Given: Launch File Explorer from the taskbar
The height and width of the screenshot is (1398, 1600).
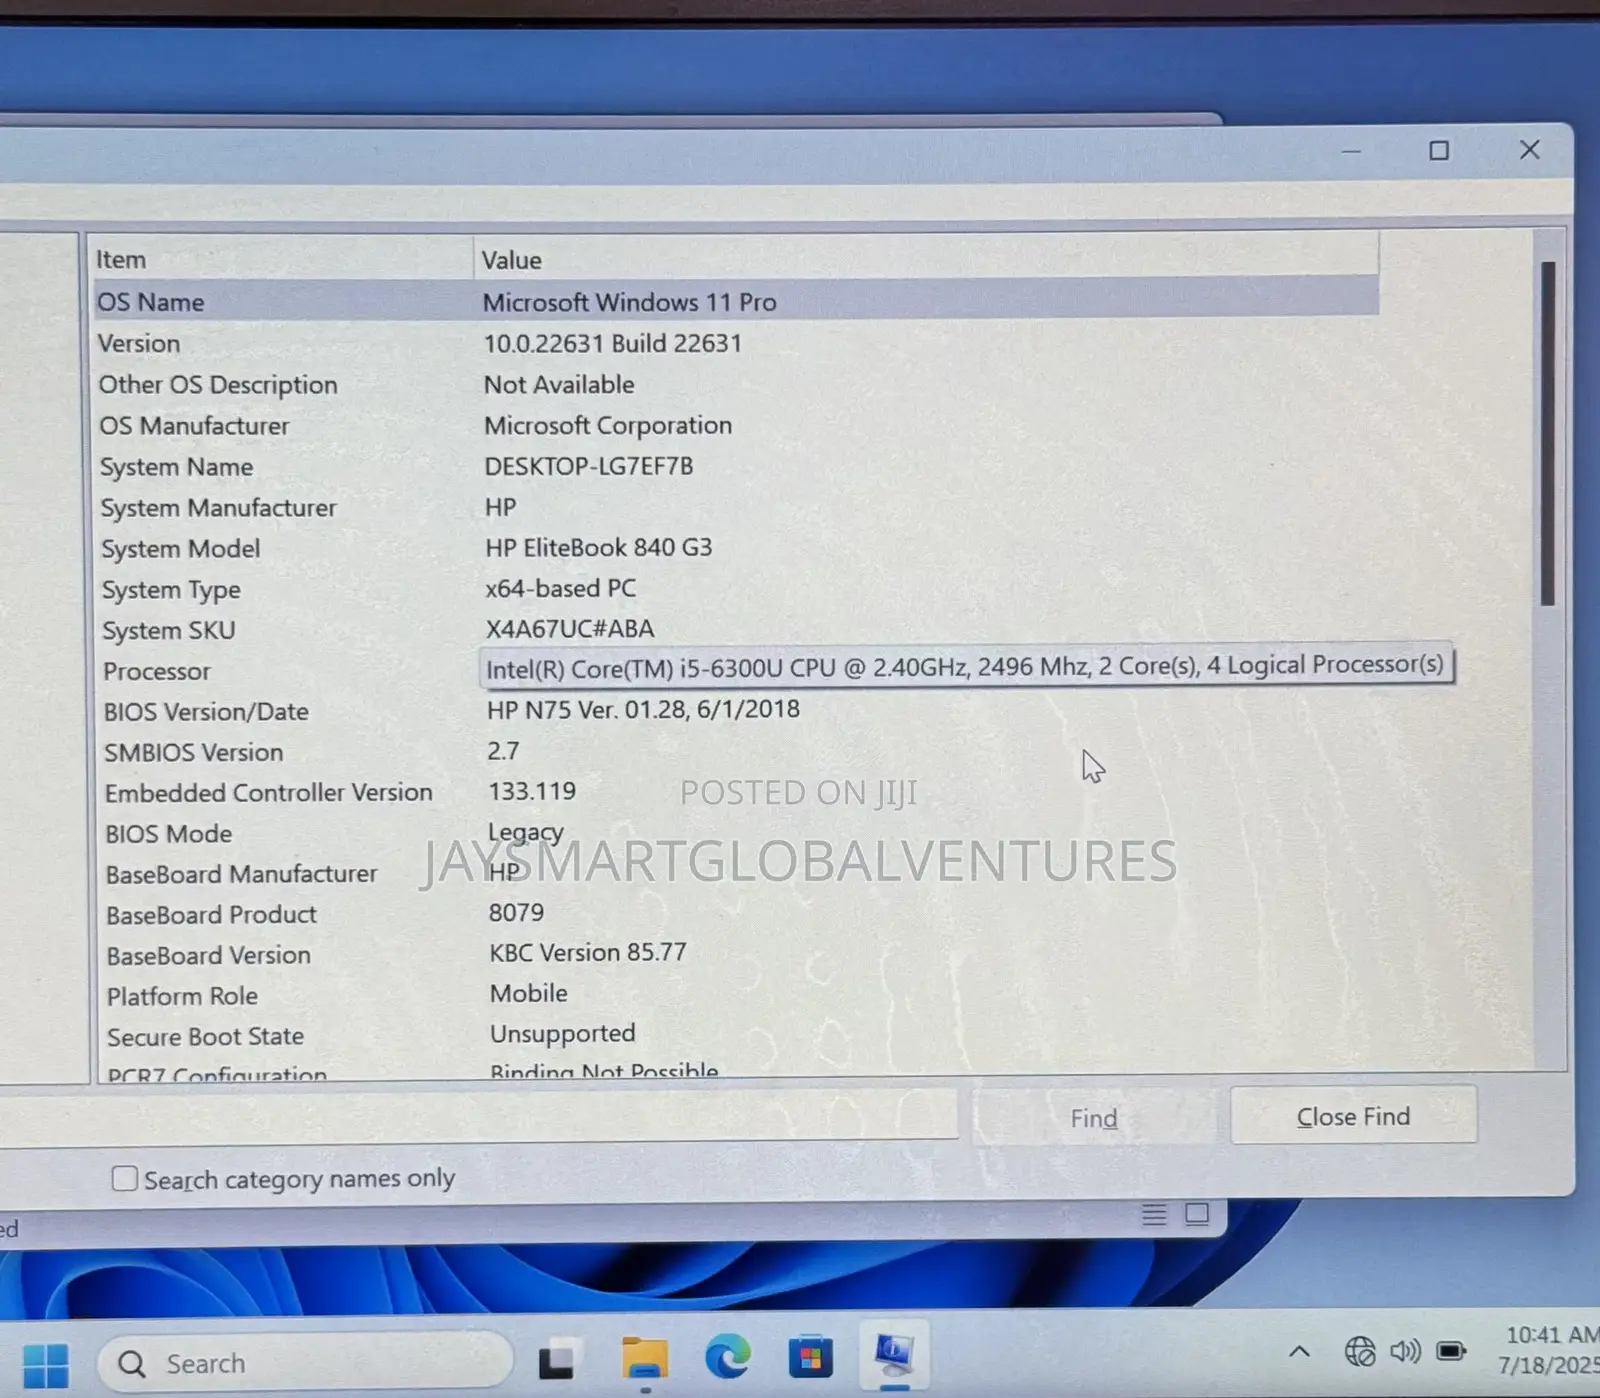Looking at the screenshot, I should [644, 1360].
